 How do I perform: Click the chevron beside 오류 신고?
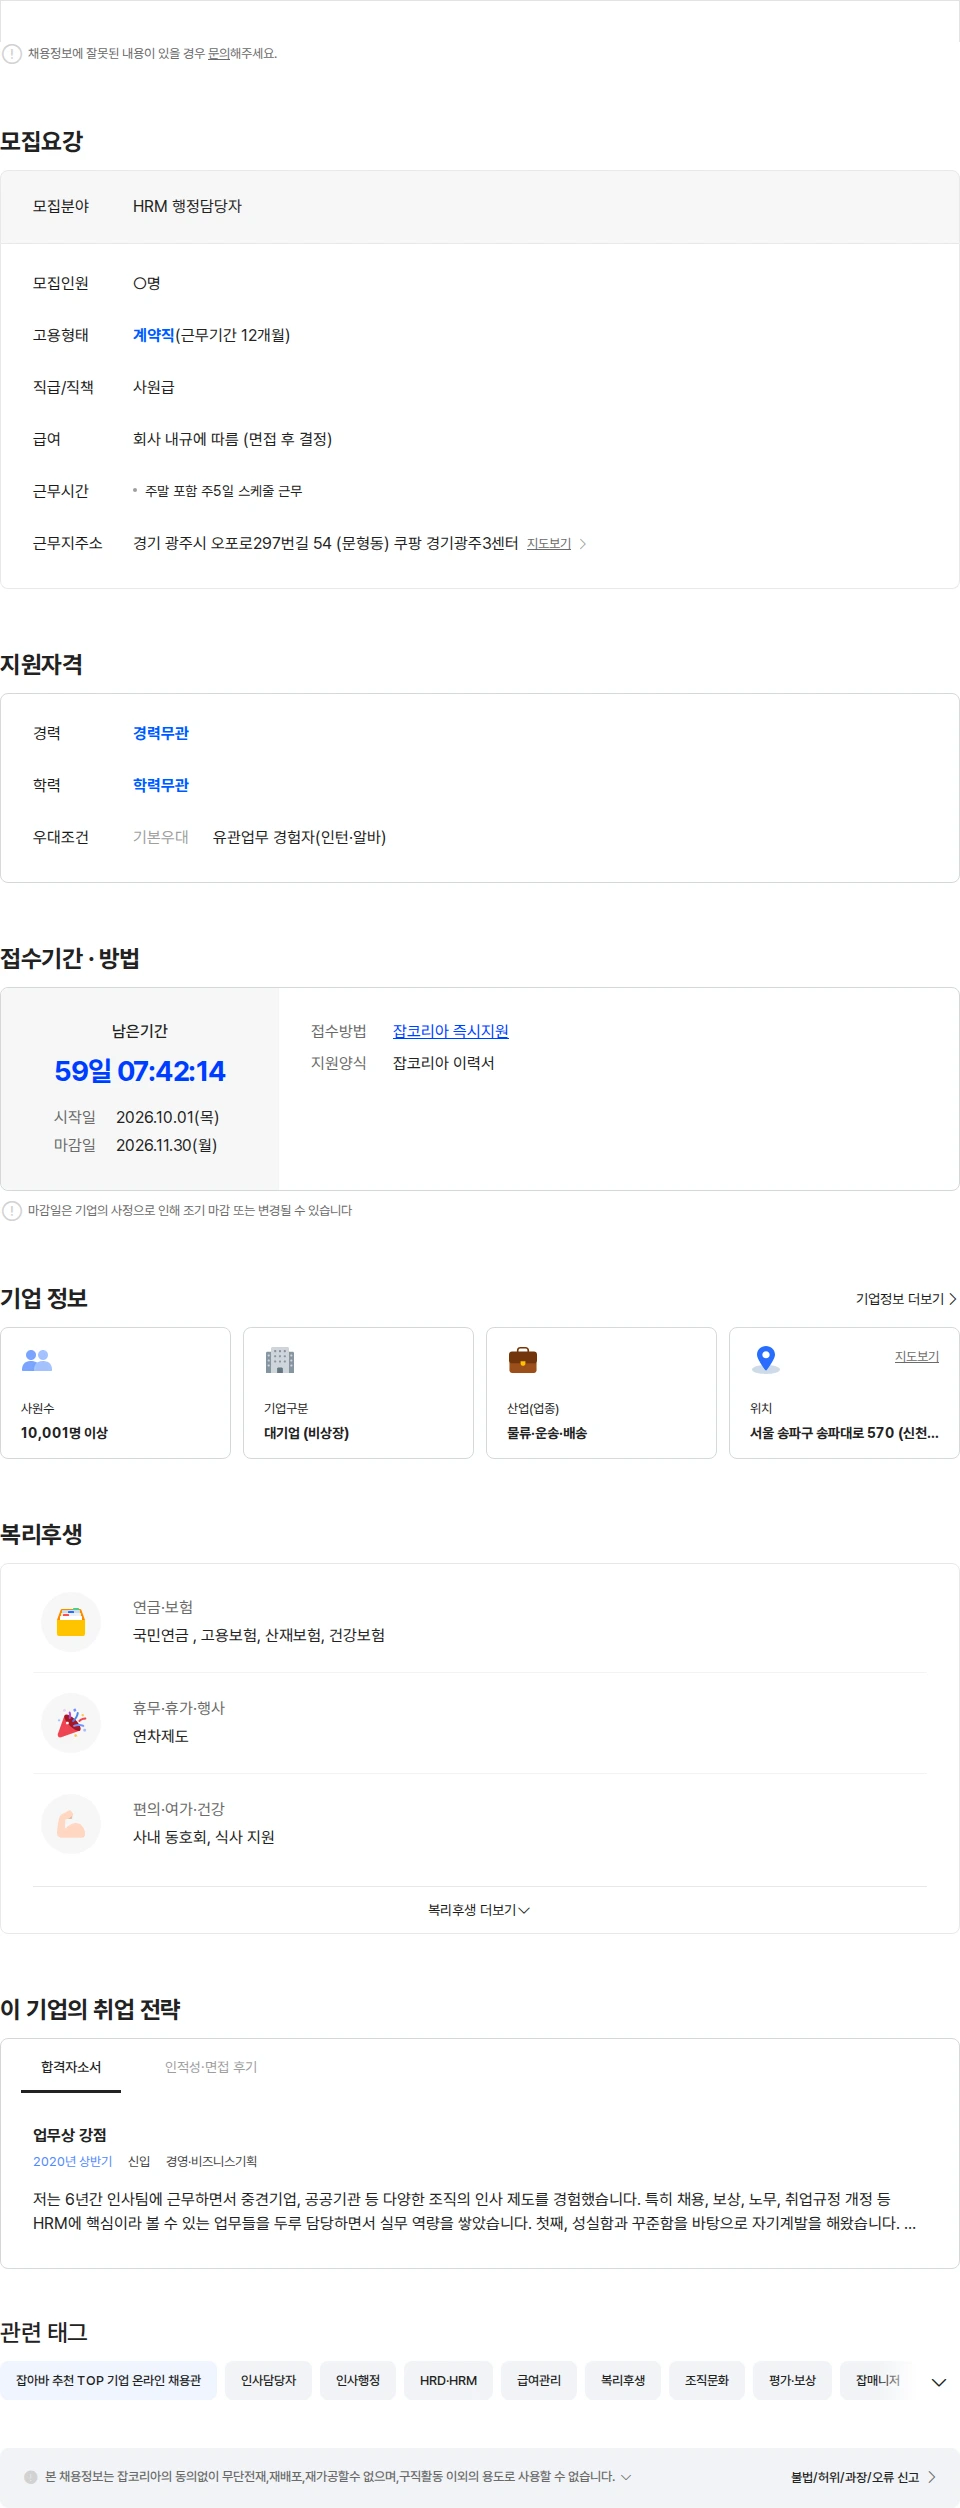pos(932,2477)
